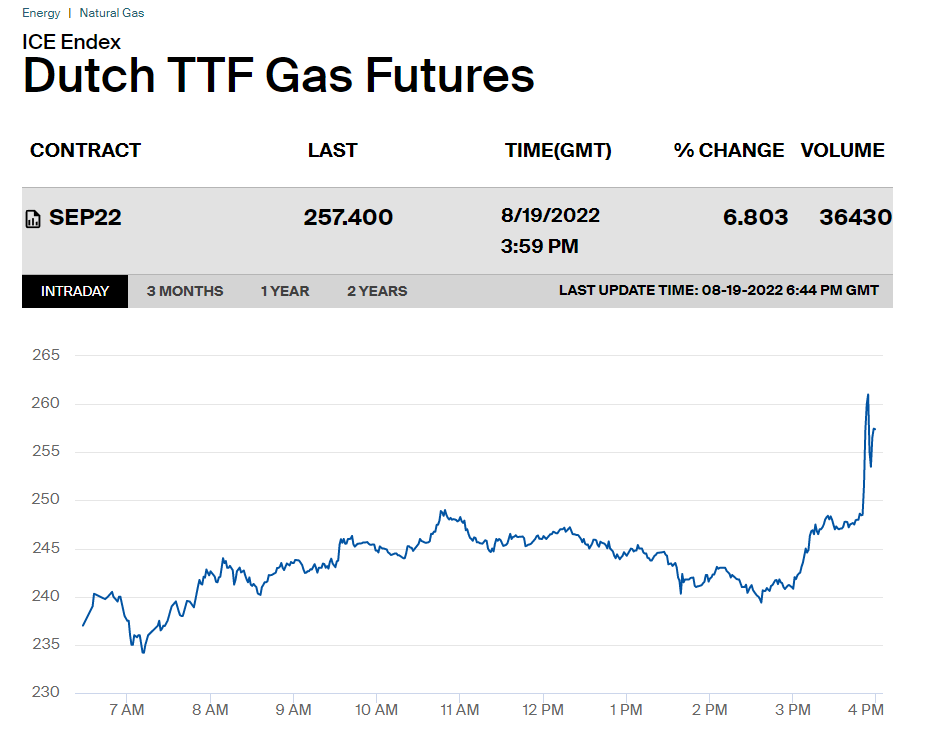The height and width of the screenshot is (730, 926).
Task: Click the 6.803 percent change value
Action: pos(755,217)
